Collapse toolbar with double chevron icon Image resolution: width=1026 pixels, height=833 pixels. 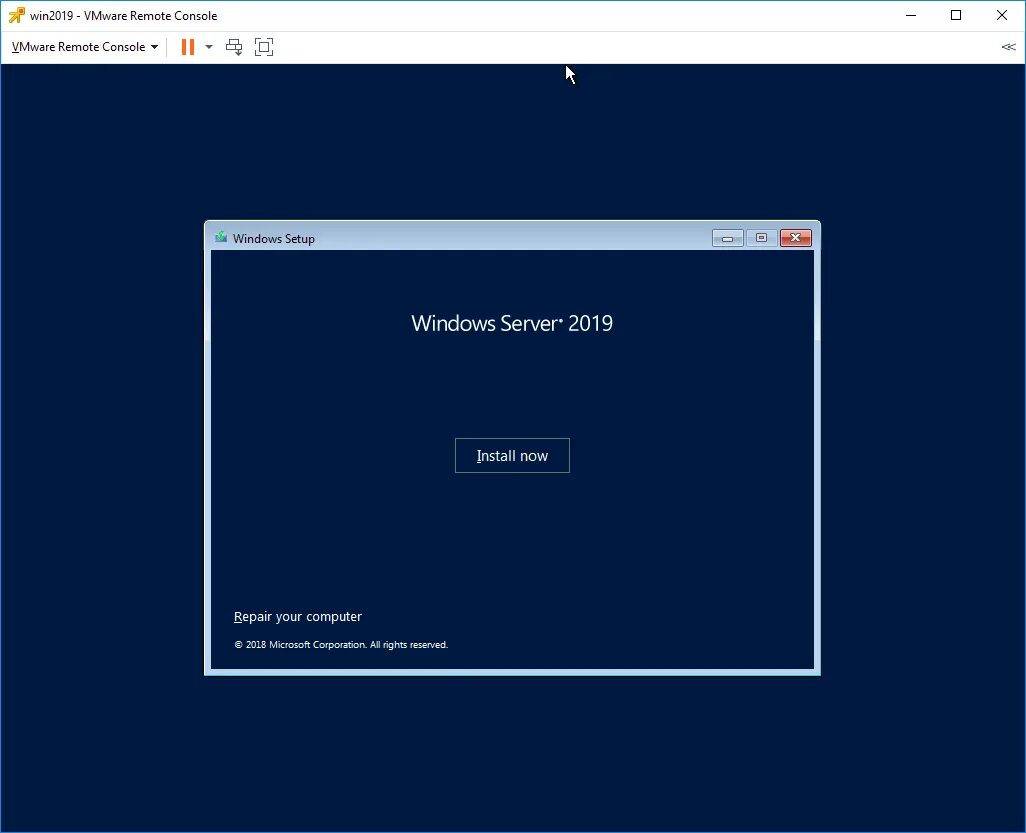tap(1008, 46)
